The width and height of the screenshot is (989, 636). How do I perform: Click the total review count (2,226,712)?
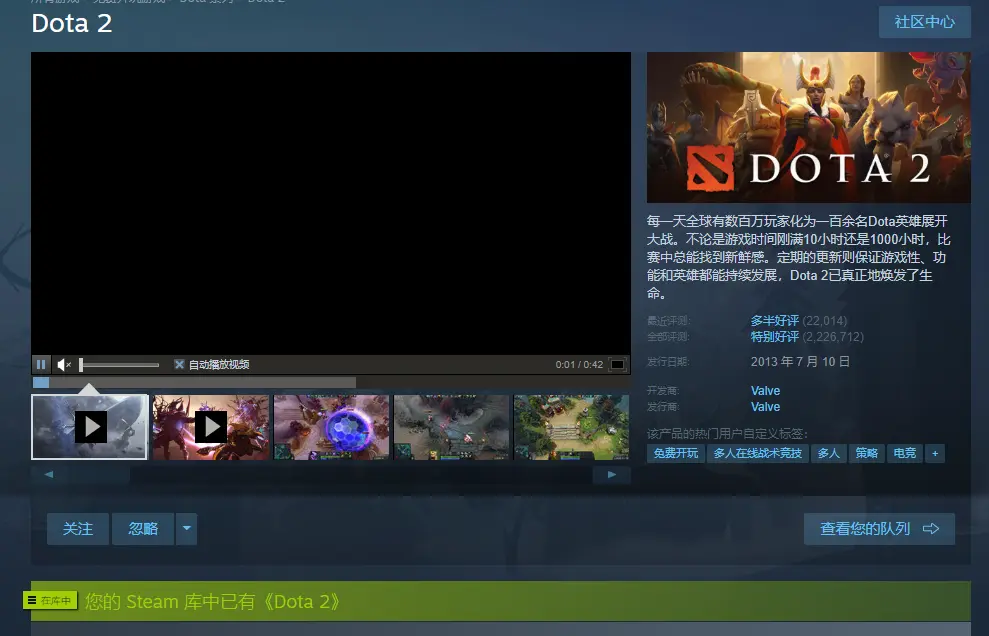833,337
